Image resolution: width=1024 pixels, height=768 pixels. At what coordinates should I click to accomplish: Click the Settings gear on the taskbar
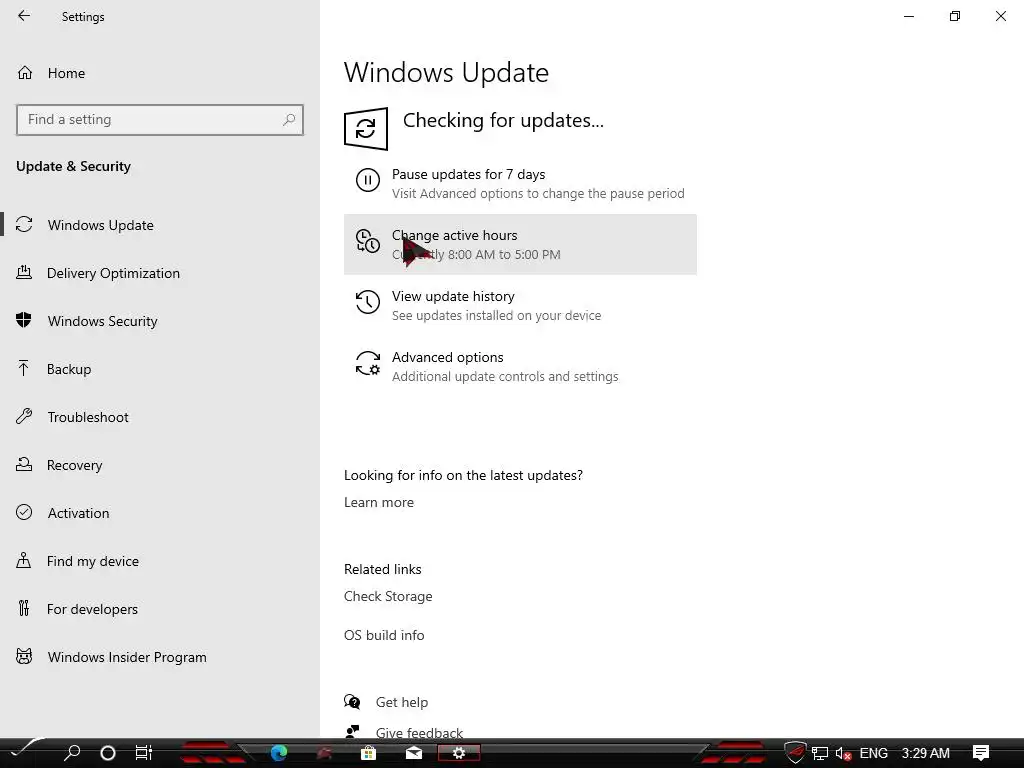coord(458,753)
